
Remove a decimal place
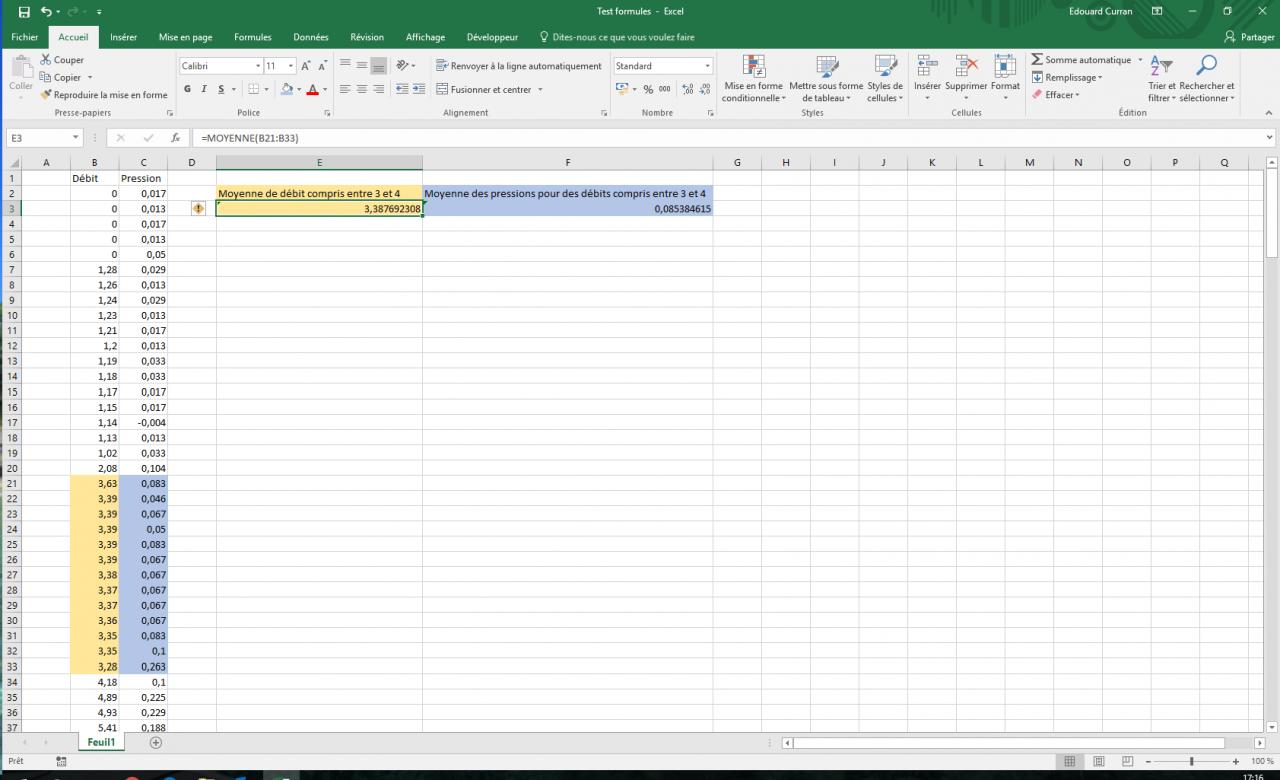coord(703,89)
